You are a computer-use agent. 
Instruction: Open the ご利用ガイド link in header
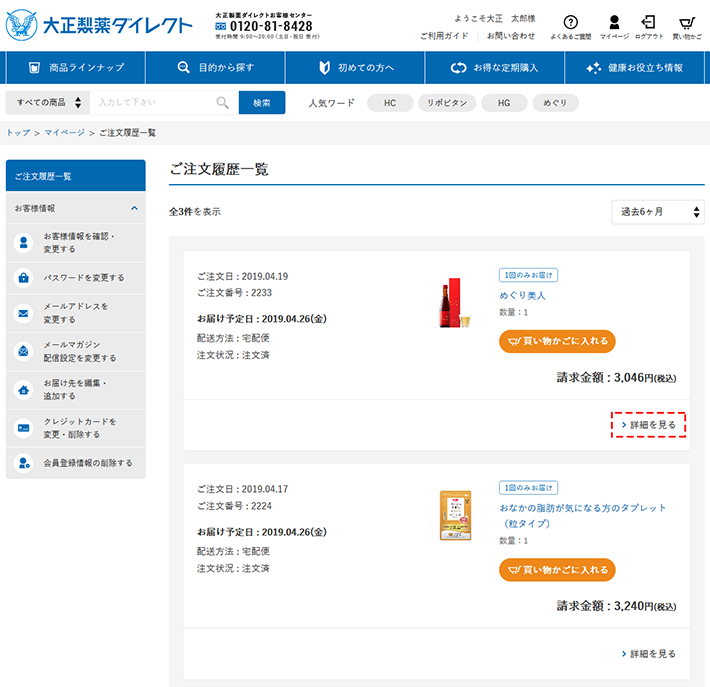point(444,36)
